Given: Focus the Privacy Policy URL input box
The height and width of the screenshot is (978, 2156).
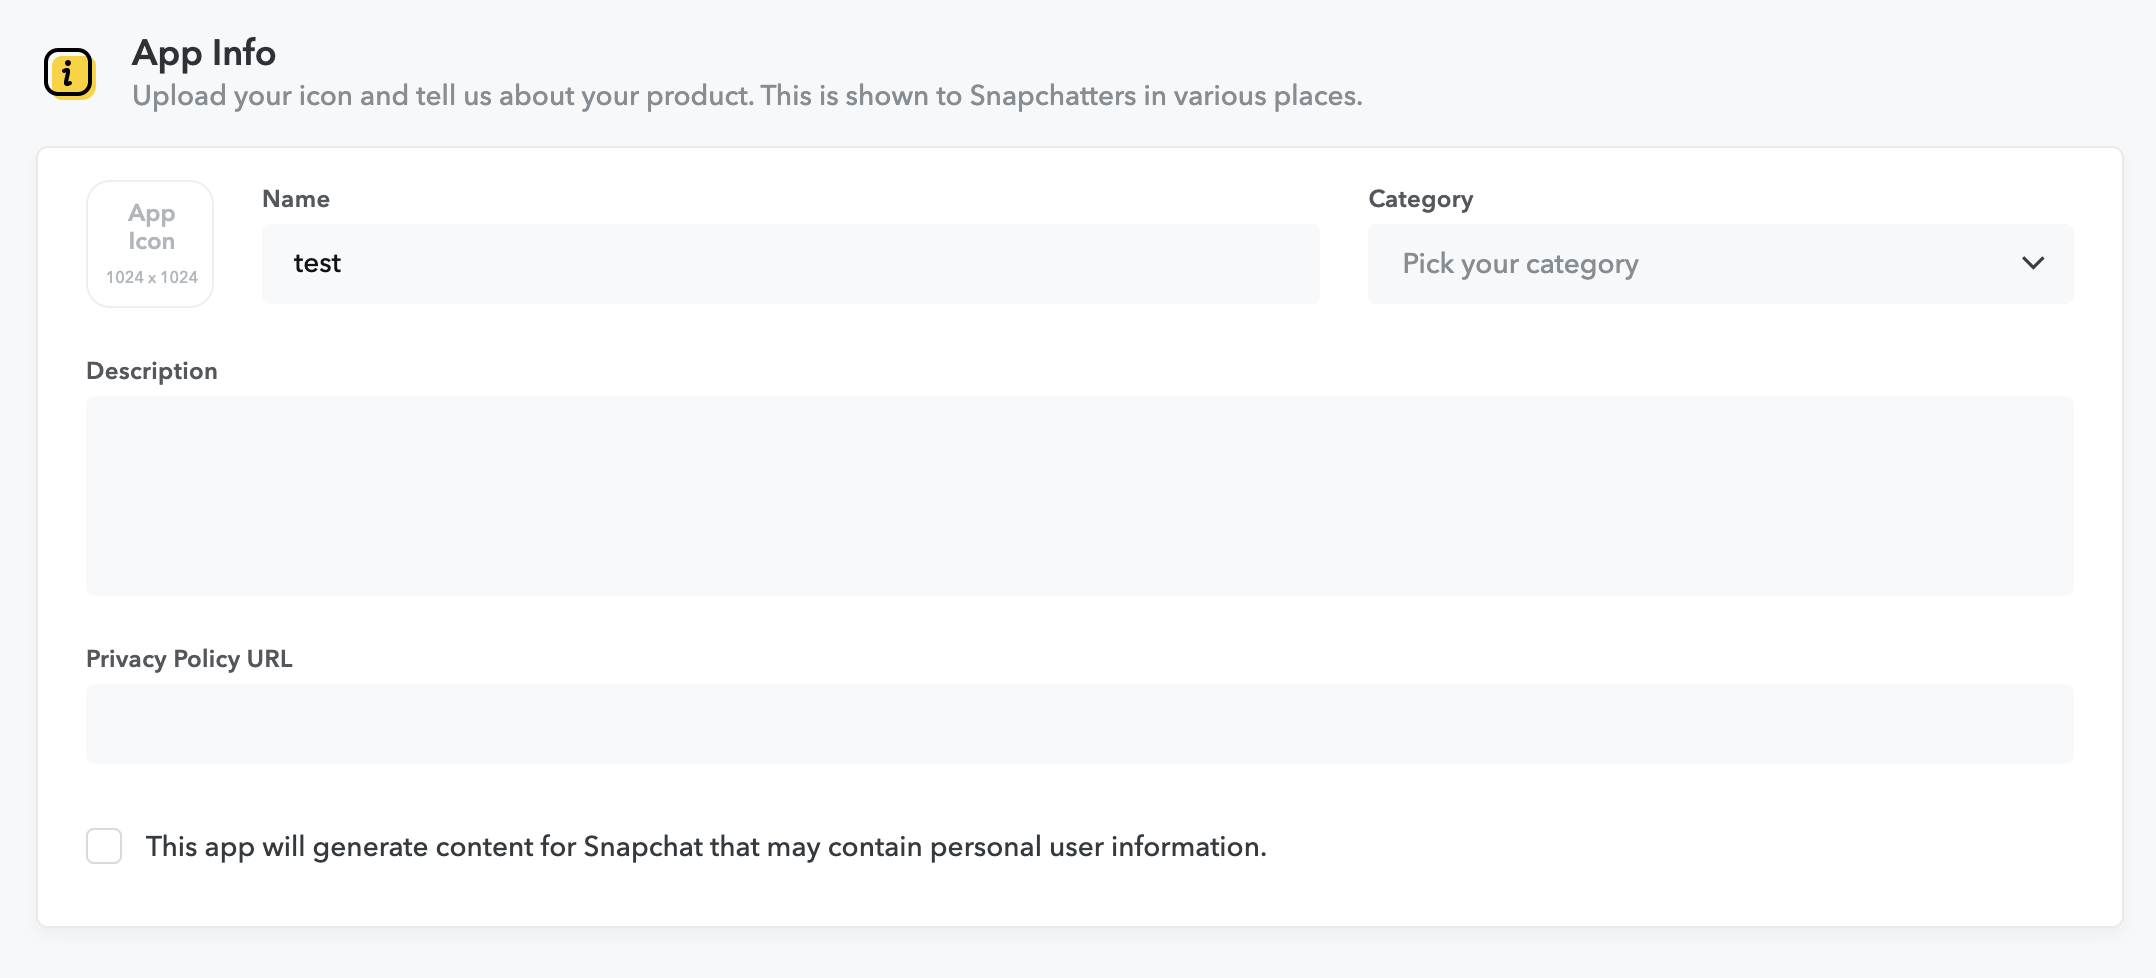Looking at the screenshot, I should [x=1079, y=724].
